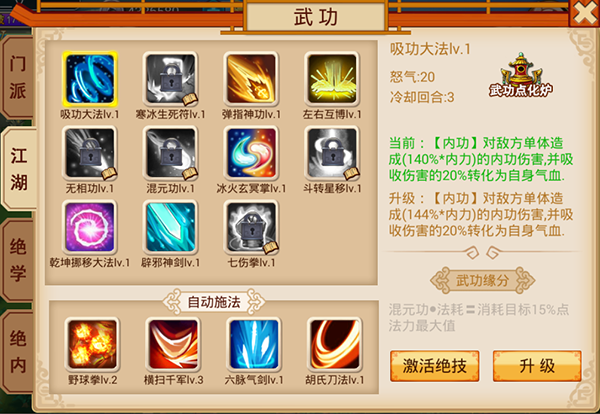Select the 辟邪神剑 skill icon
This screenshot has width=600, height=414.
coord(171,227)
